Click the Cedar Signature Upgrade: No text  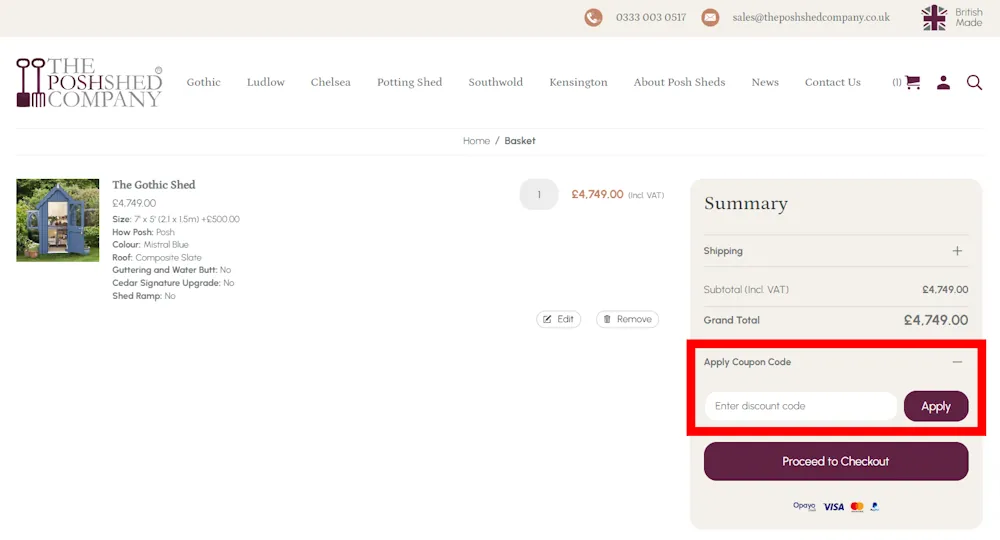(x=173, y=282)
